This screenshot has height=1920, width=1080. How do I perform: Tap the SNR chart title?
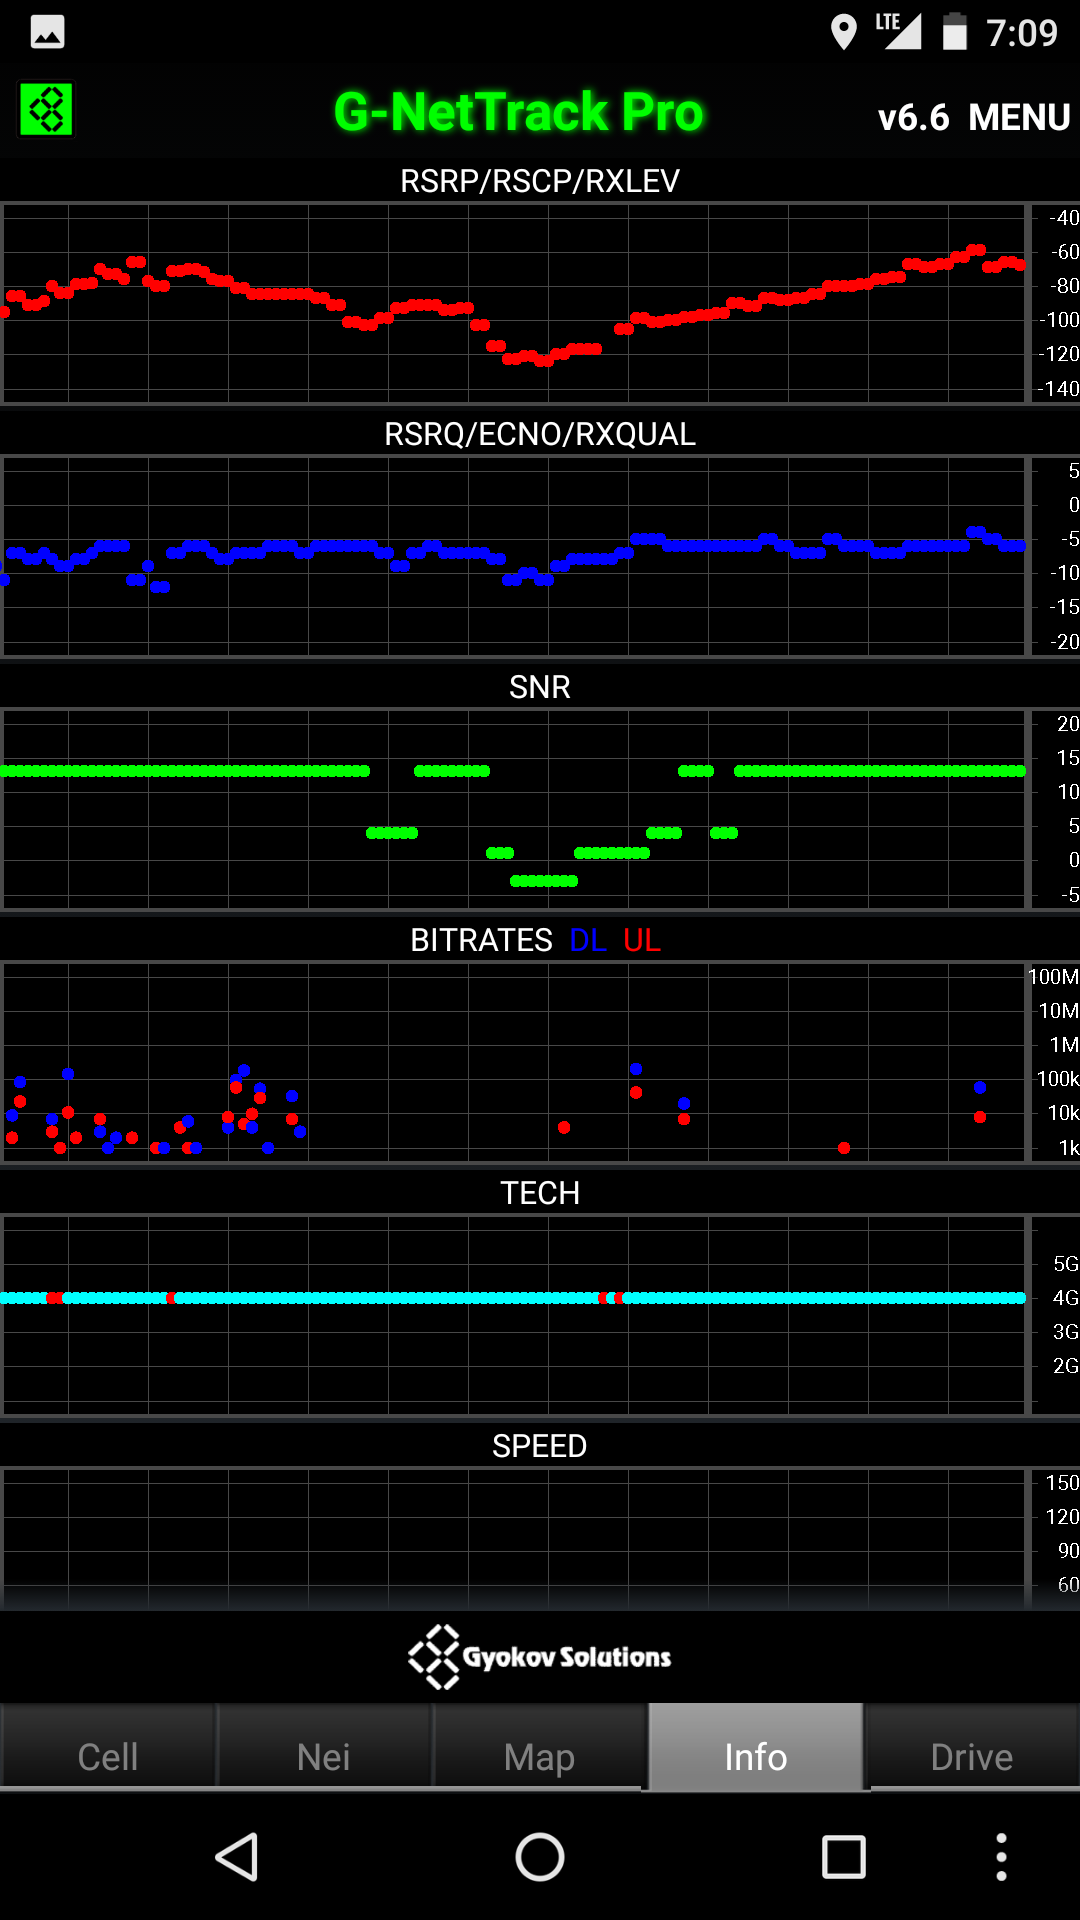pos(540,687)
